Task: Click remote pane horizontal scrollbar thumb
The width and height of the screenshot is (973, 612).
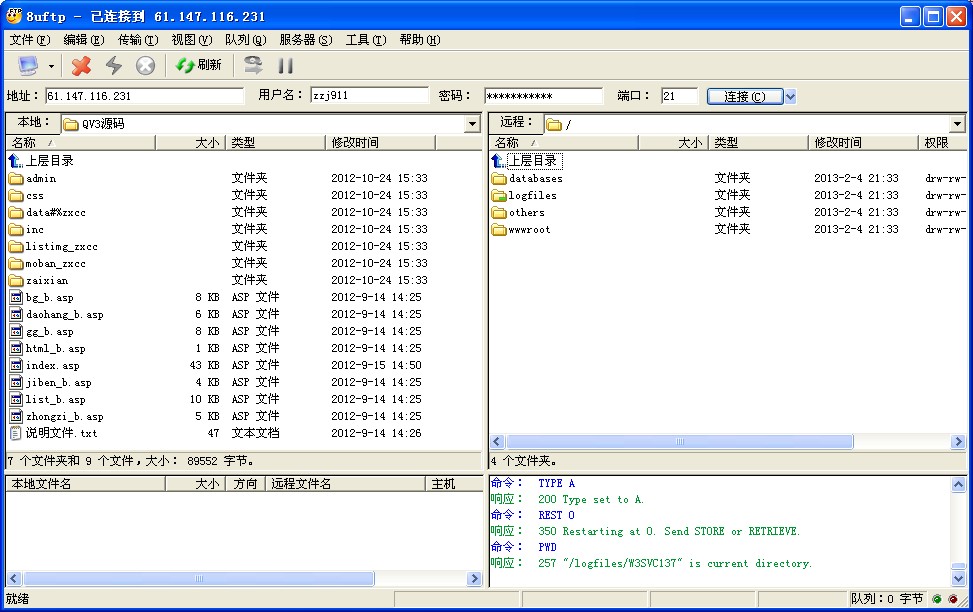Action: (x=679, y=441)
